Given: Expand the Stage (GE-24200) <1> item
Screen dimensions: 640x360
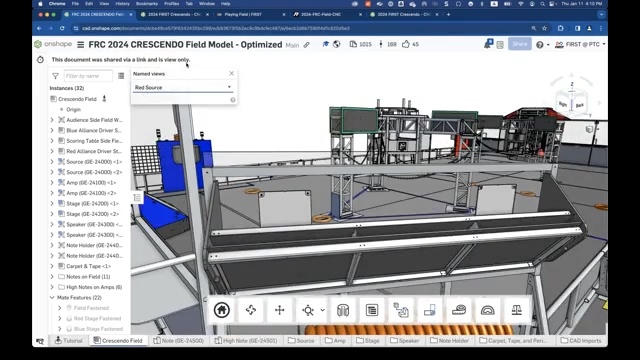Looking at the screenshot, I should click(x=52, y=203).
